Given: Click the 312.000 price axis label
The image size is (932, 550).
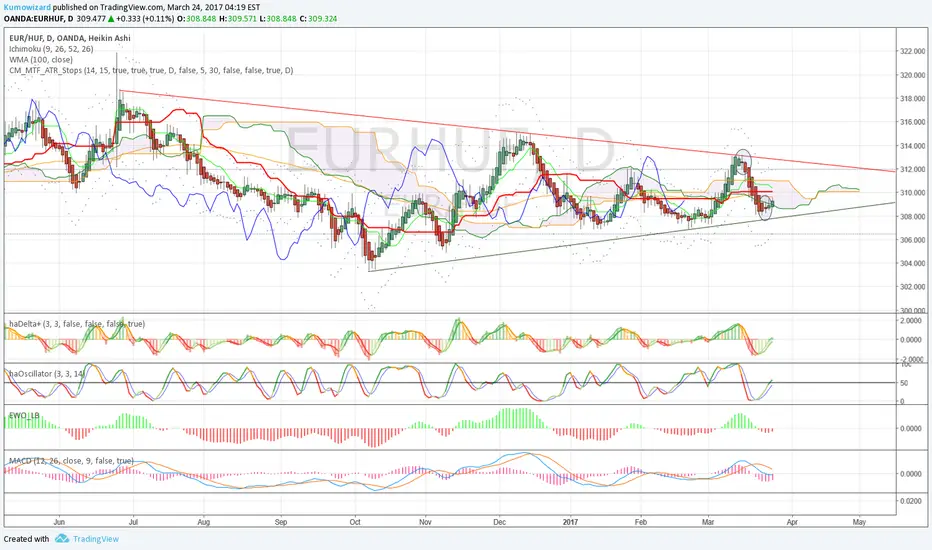Looking at the screenshot, I should (x=912, y=169).
